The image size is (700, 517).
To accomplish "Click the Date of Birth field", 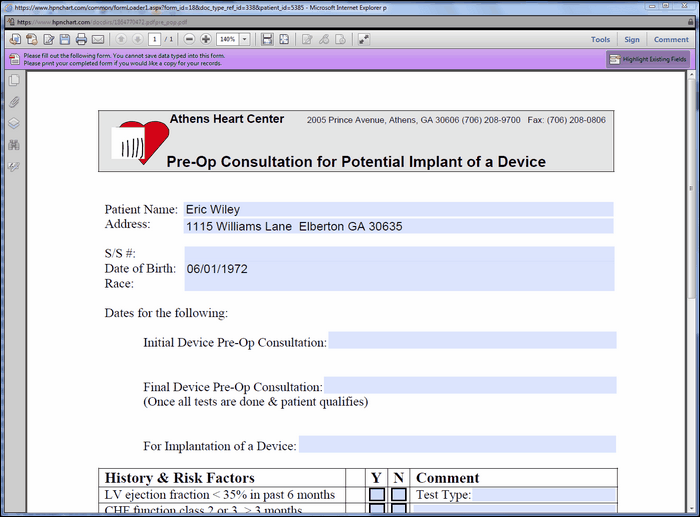I will (399, 269).
